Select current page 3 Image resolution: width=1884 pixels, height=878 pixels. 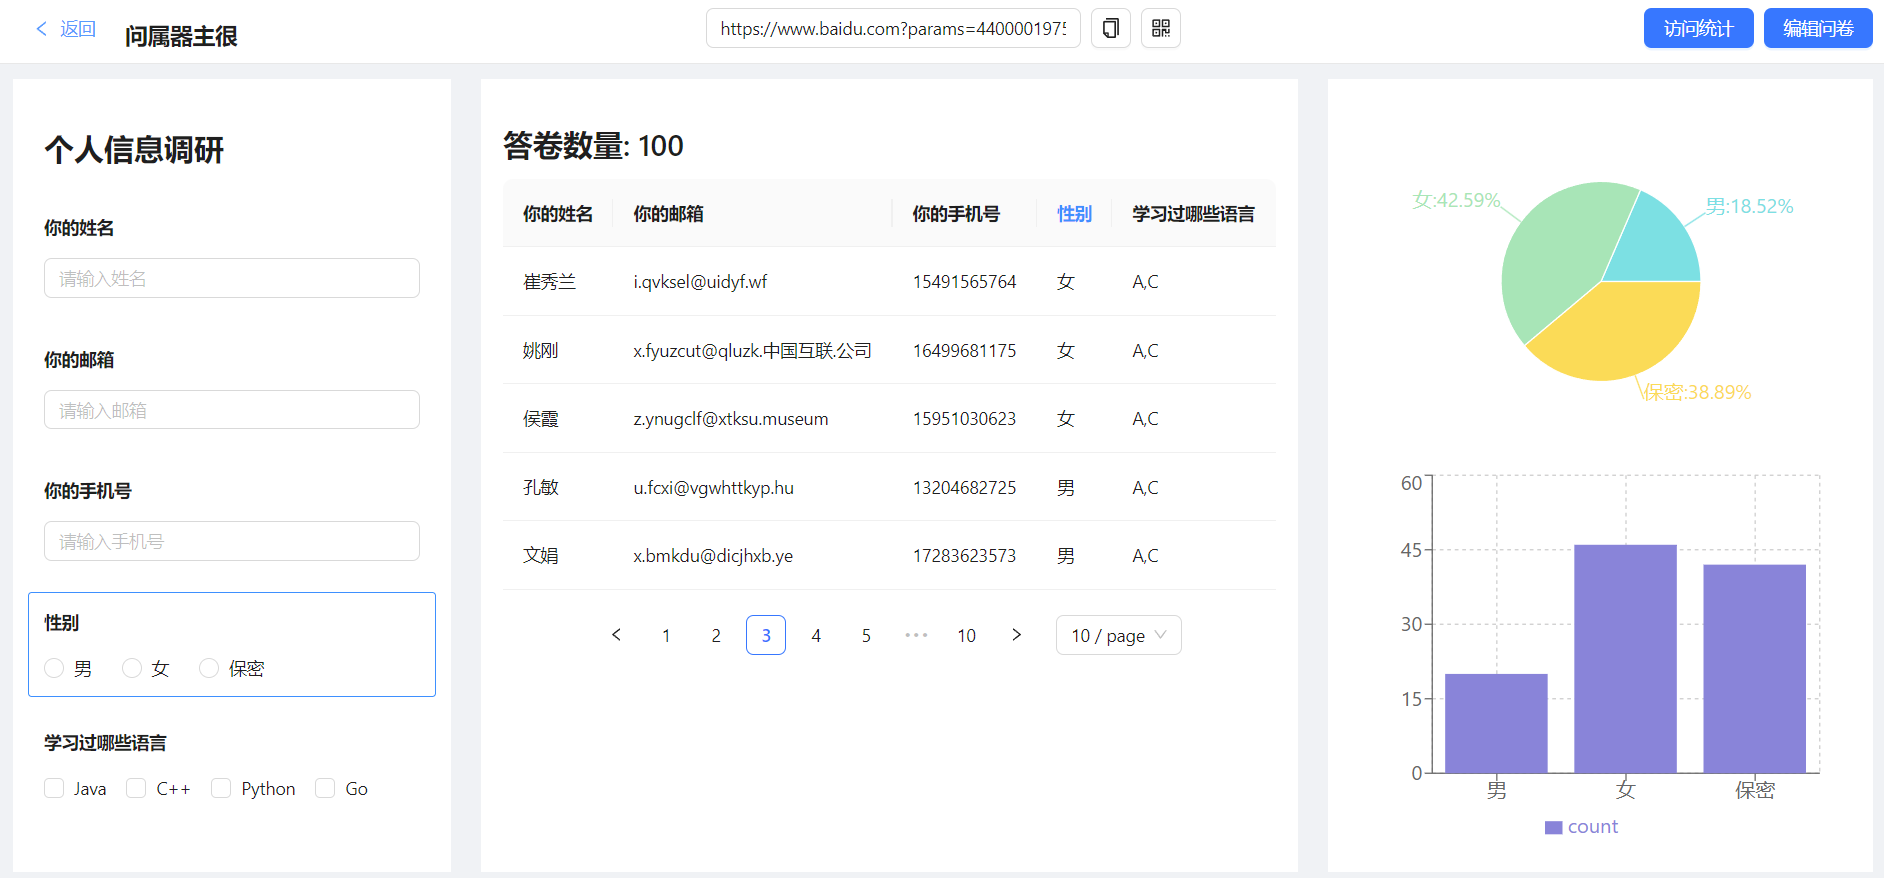pos(766,635)
